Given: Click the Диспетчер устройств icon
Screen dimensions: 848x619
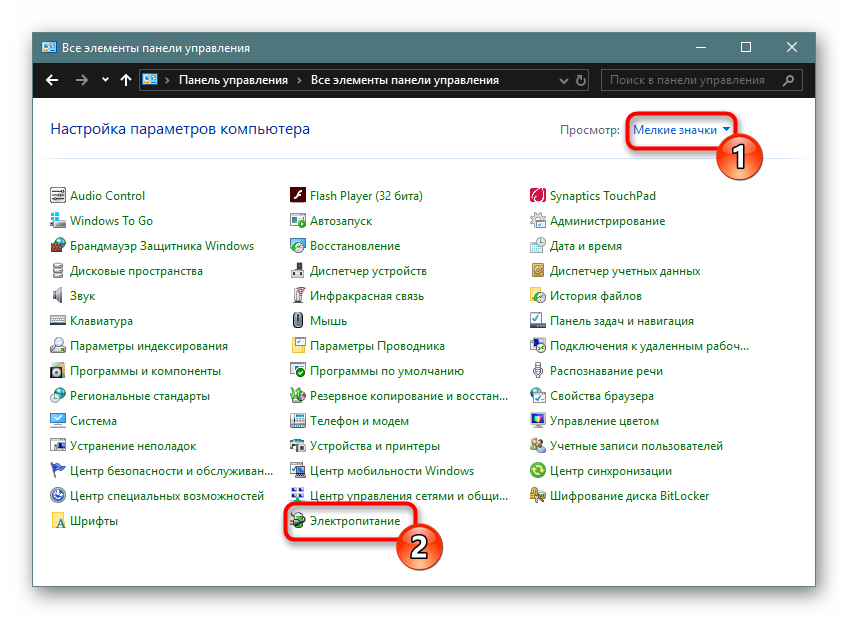Looking at the screenshot, I should (x=297, y=270).
